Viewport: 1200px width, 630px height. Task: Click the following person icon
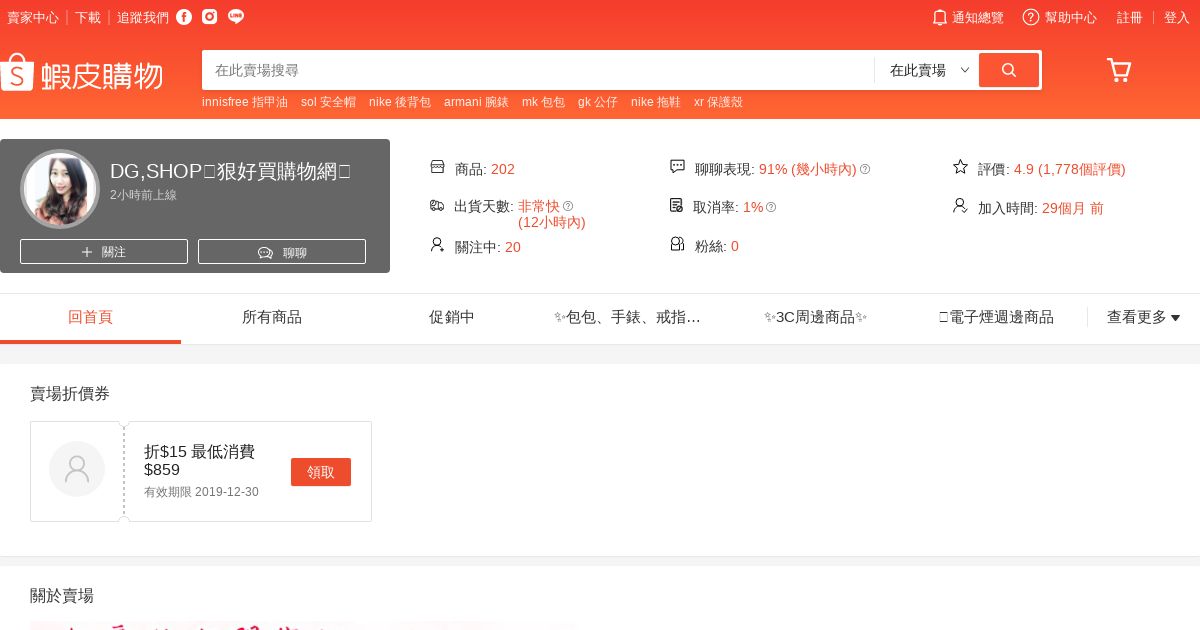pos(437,244)
